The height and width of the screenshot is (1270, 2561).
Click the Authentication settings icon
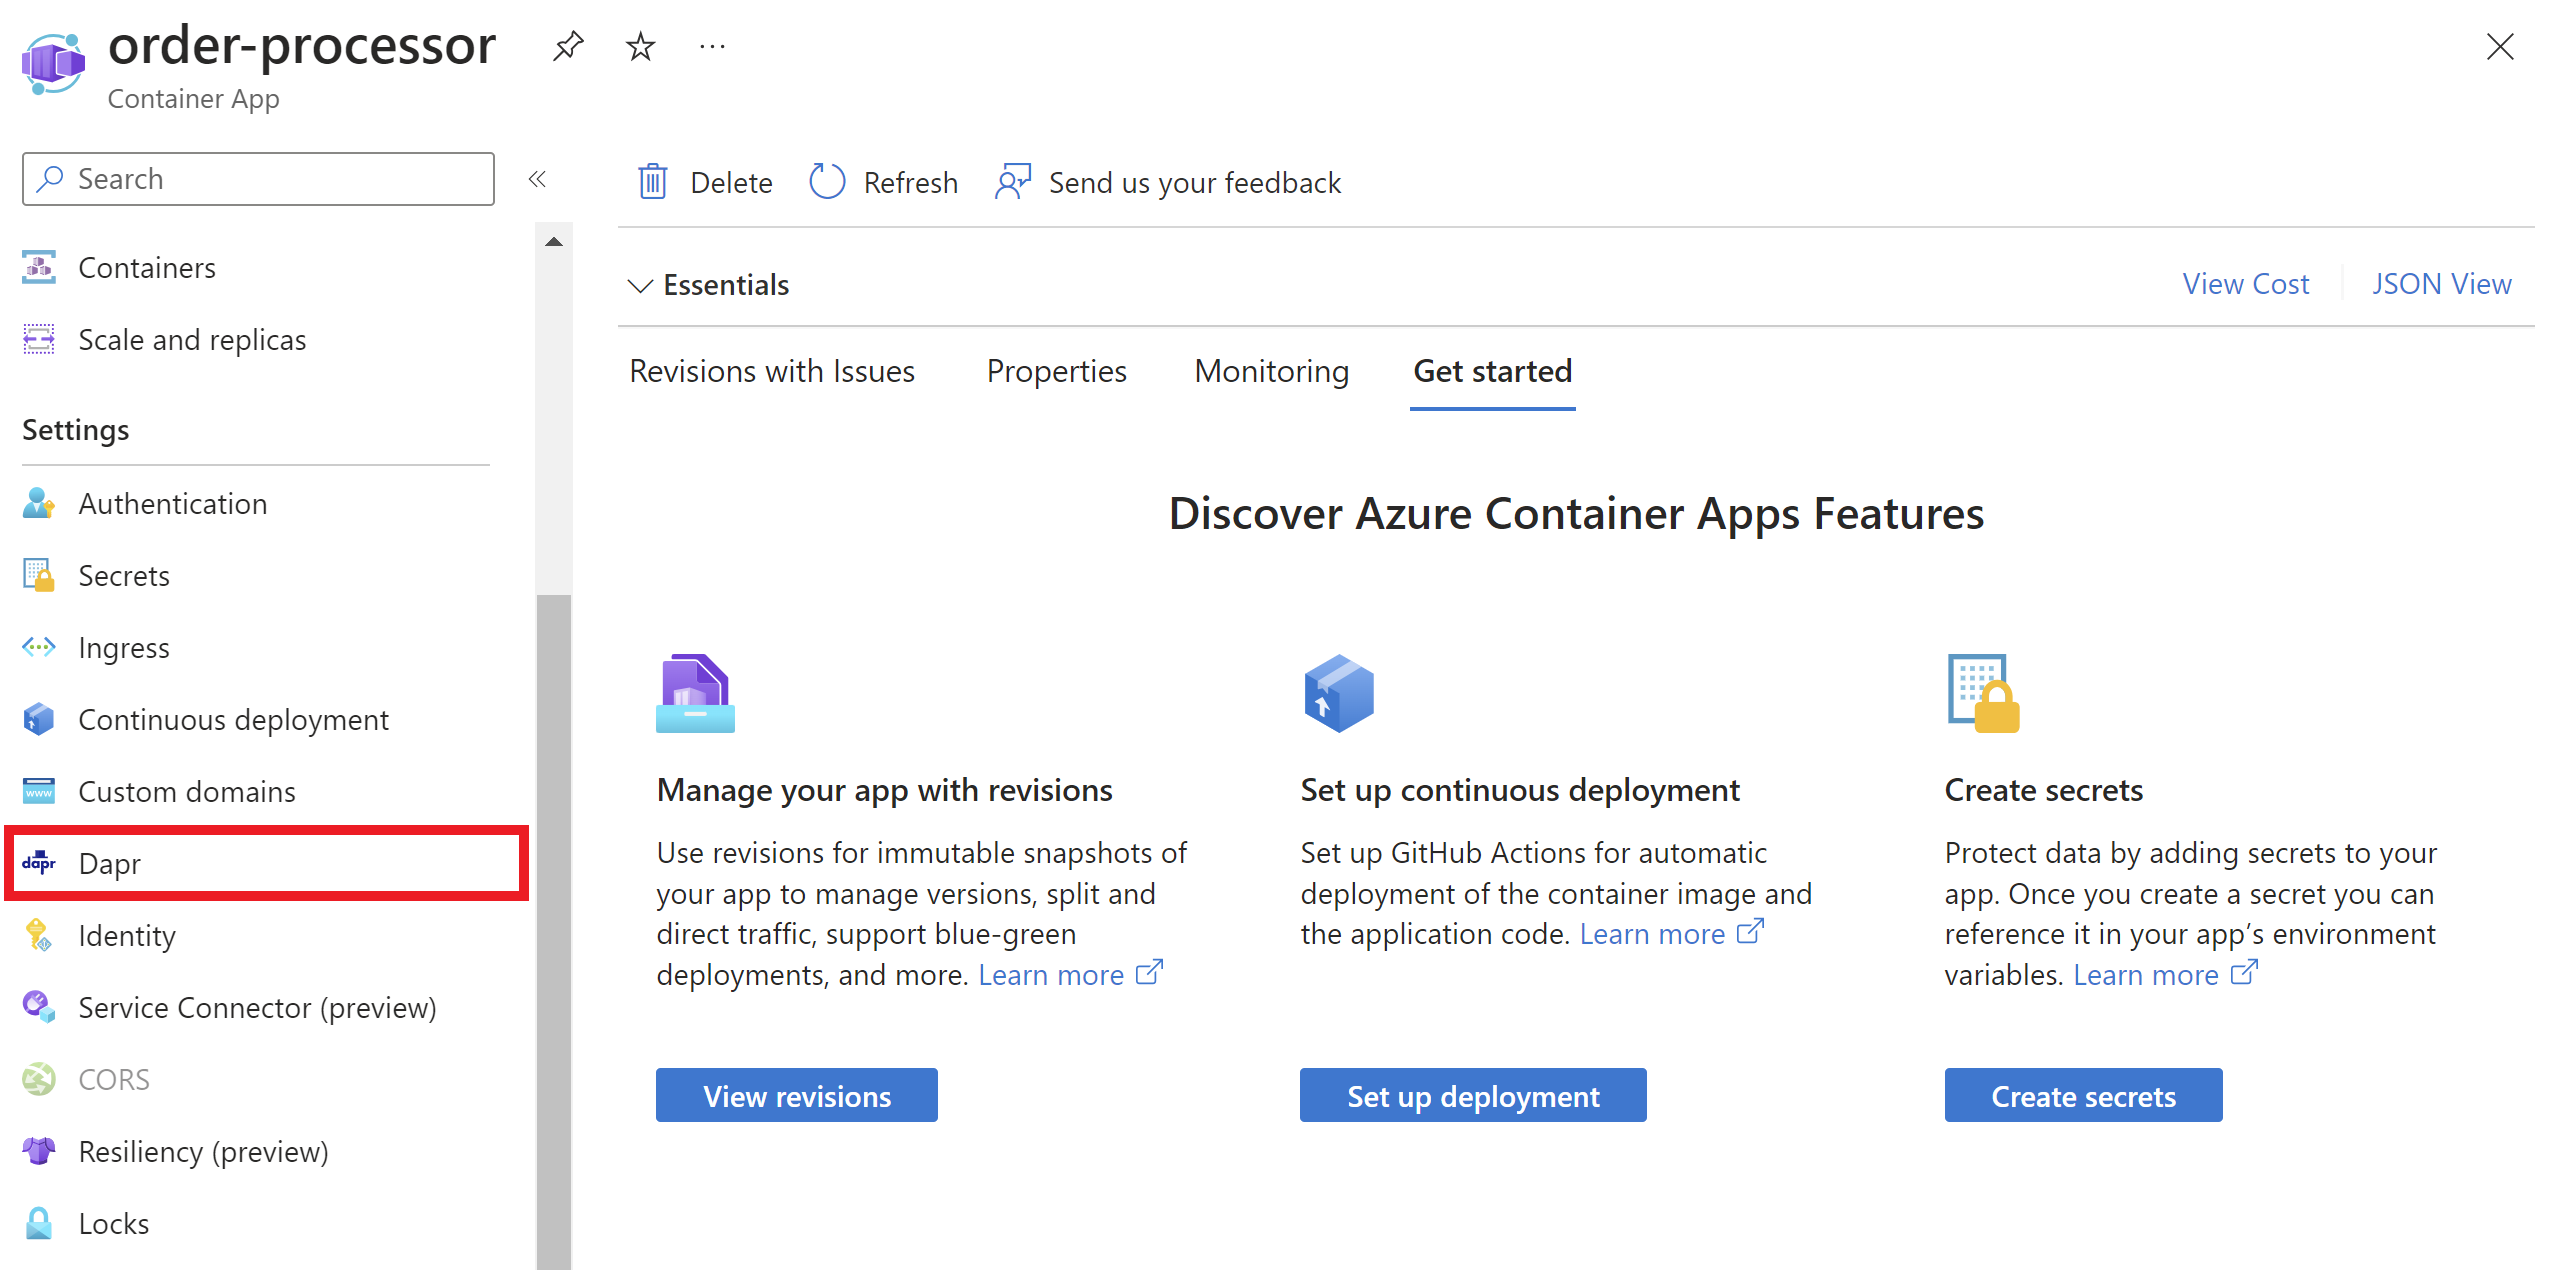(41, 504)
